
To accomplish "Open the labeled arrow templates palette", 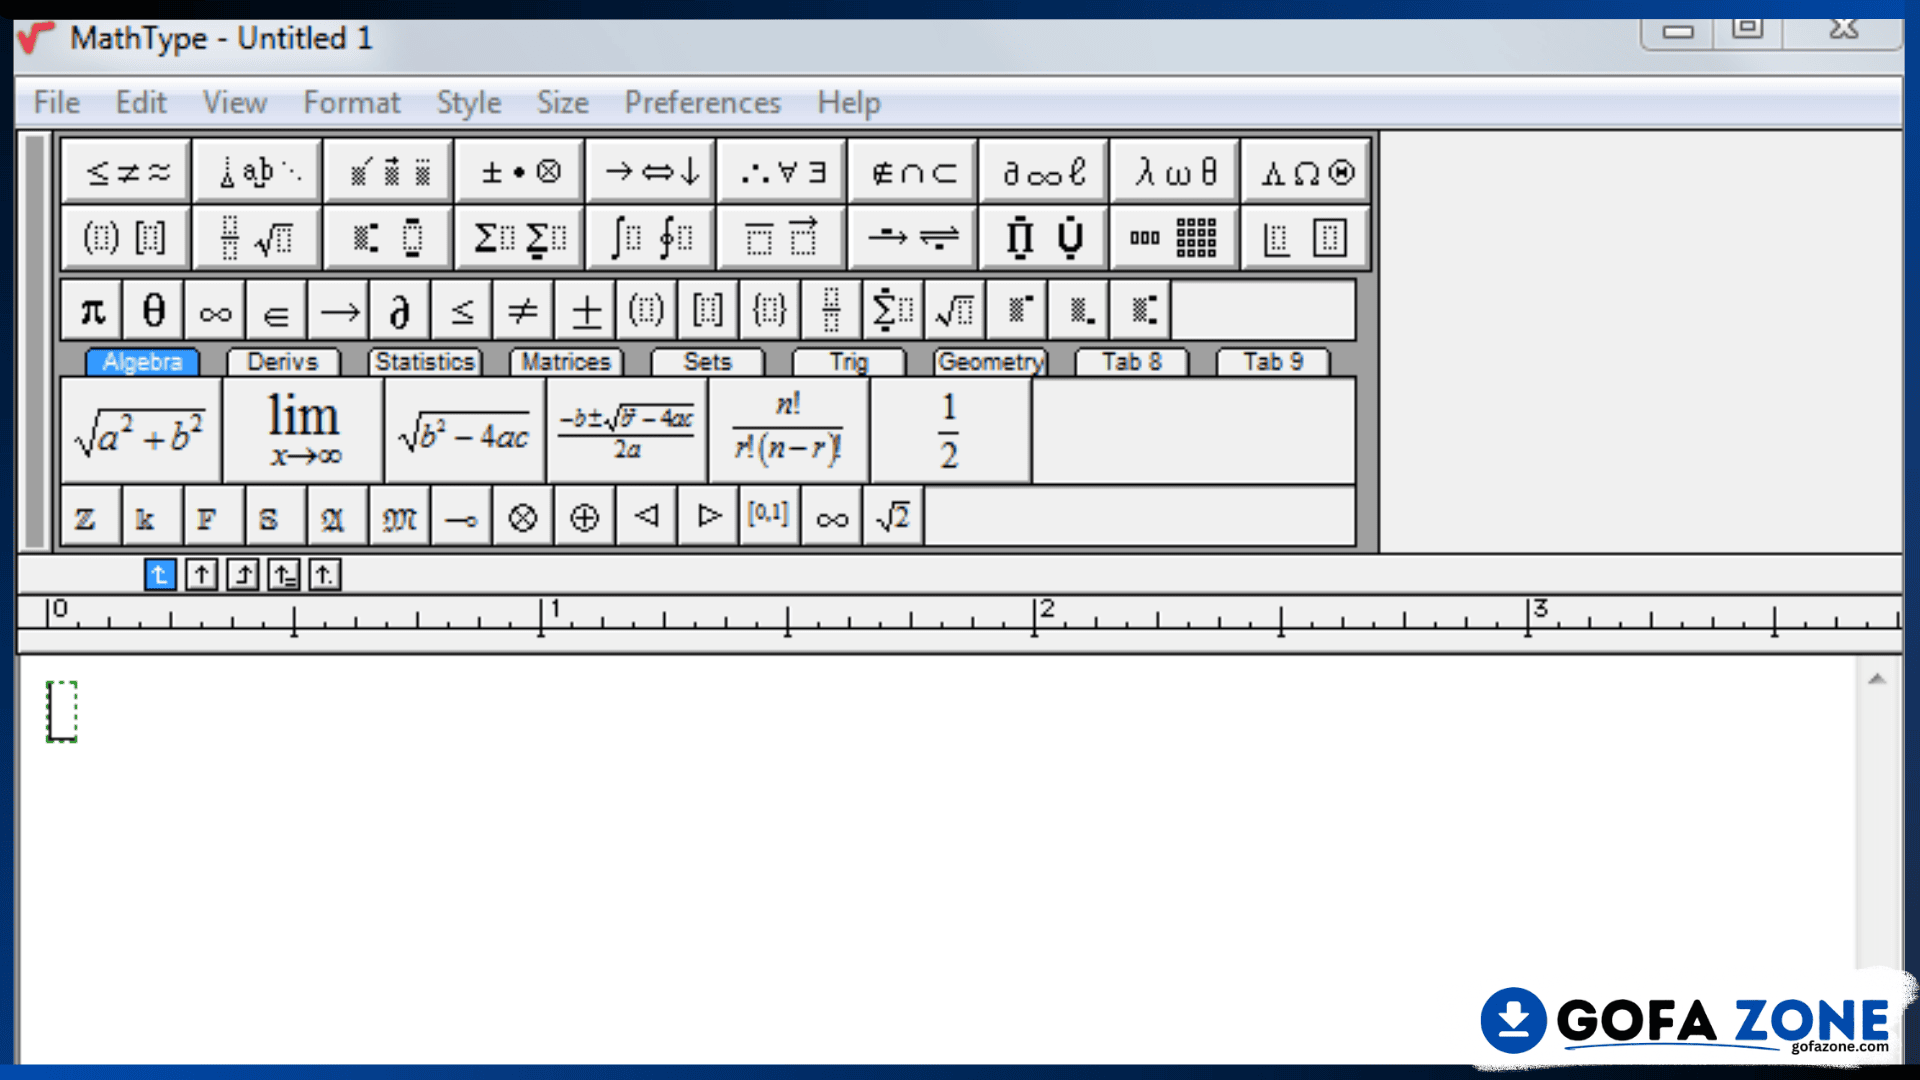I will pos(912,238).
